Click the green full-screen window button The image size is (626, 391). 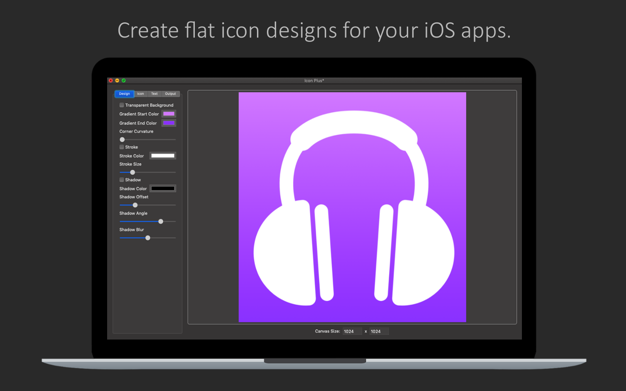pyautogui.click(x=124, y=81)
